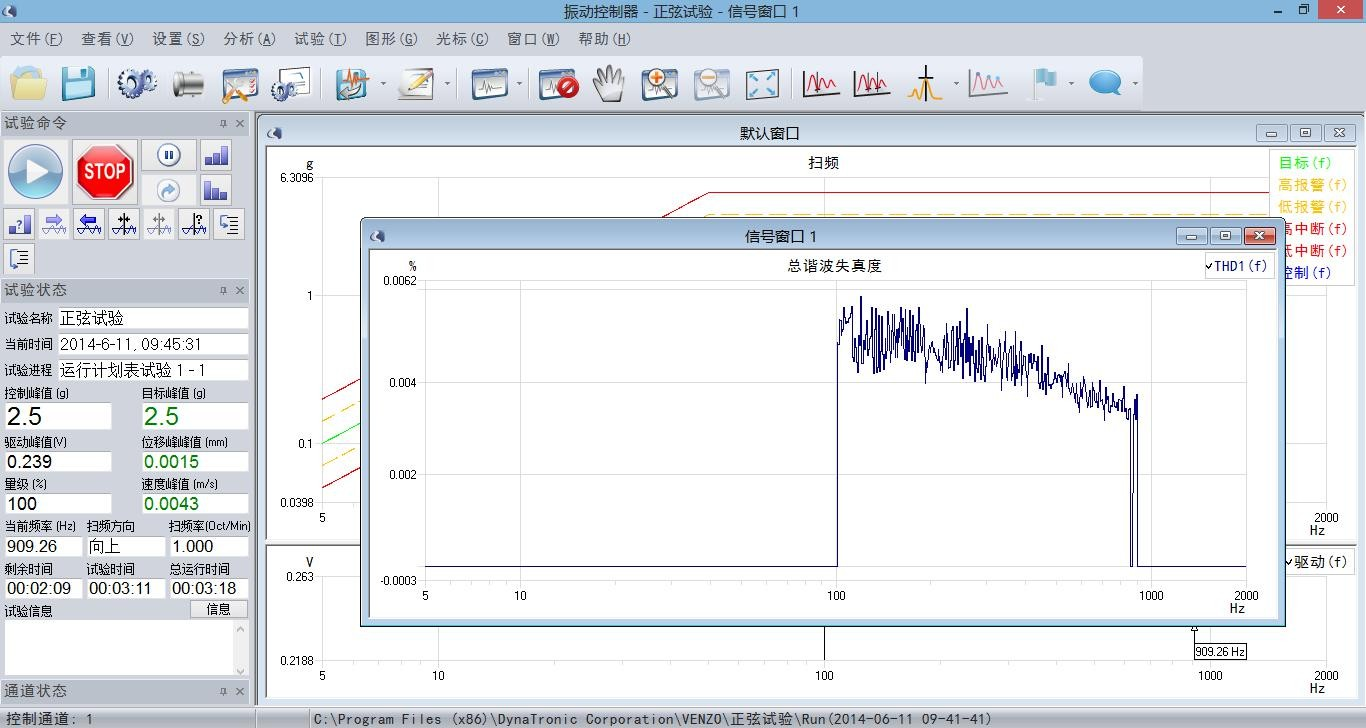
Task: Open the 光标(C) menu
Action: click(462, 39)
